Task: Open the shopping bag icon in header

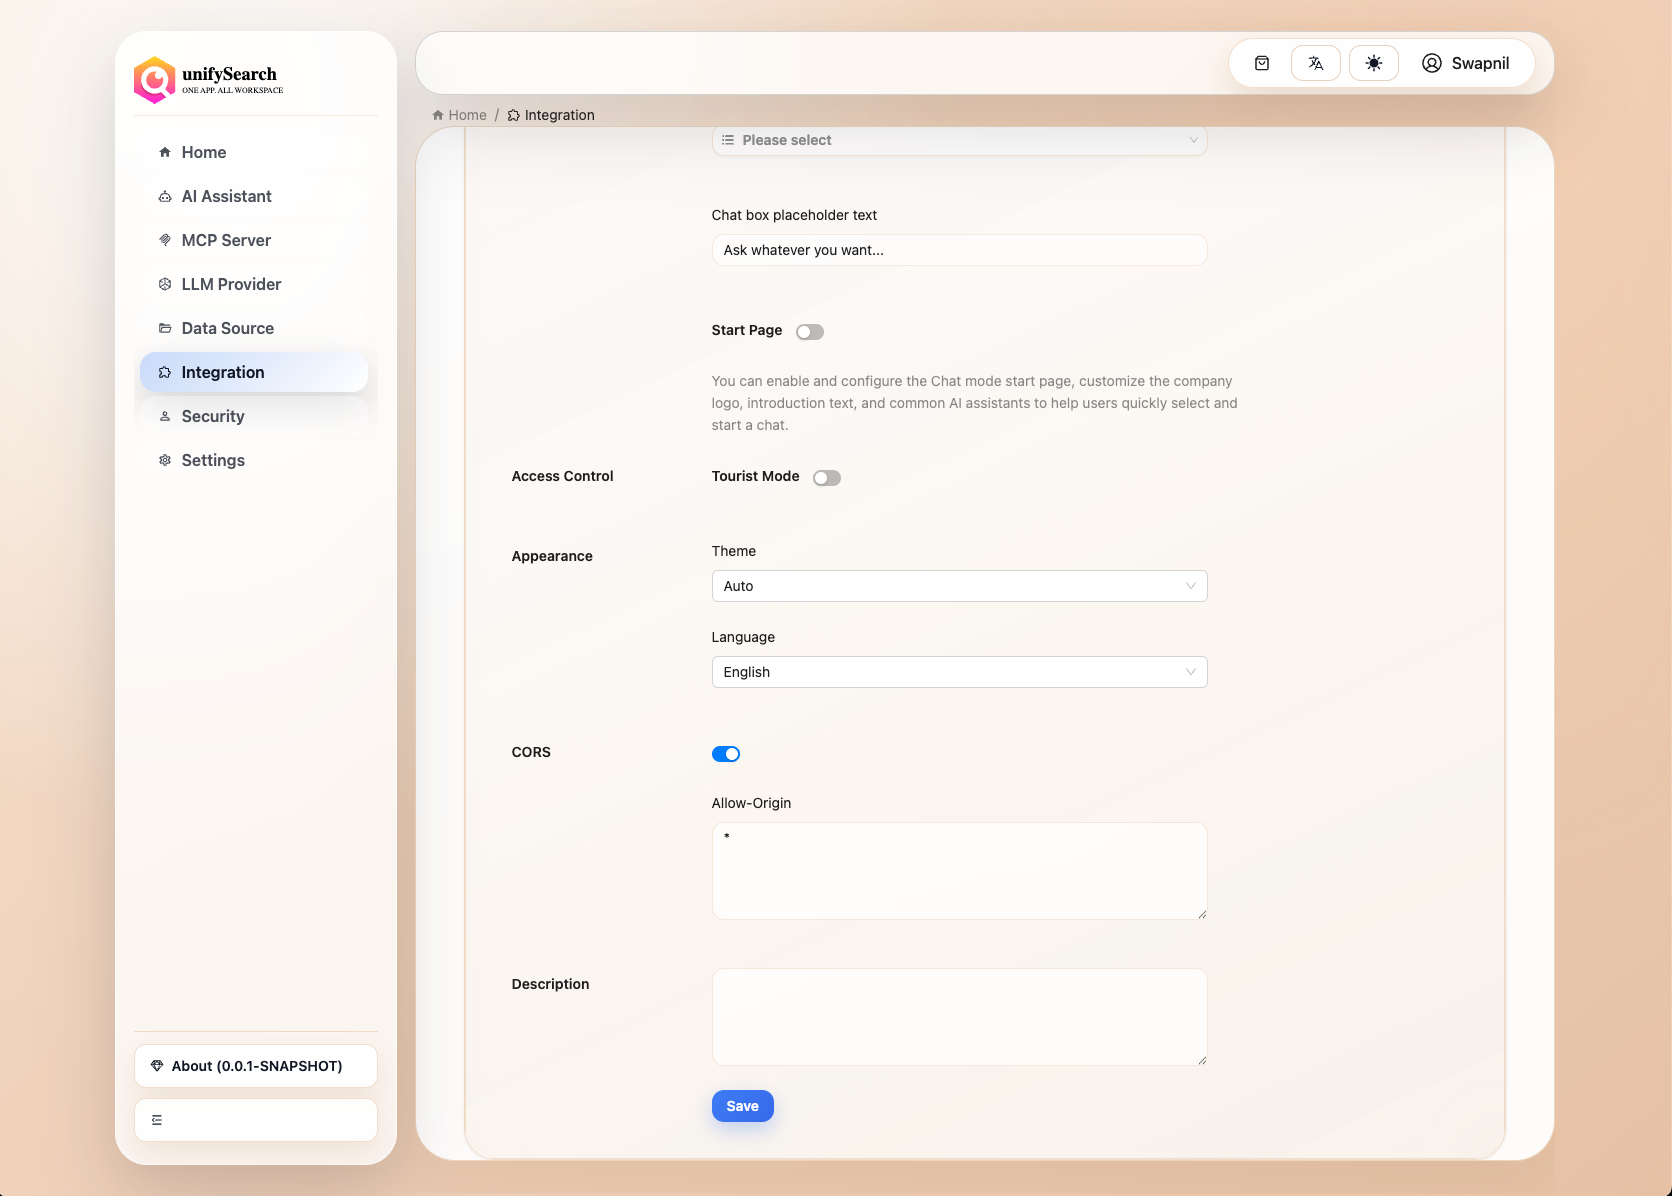Action: click(1262, 63)
